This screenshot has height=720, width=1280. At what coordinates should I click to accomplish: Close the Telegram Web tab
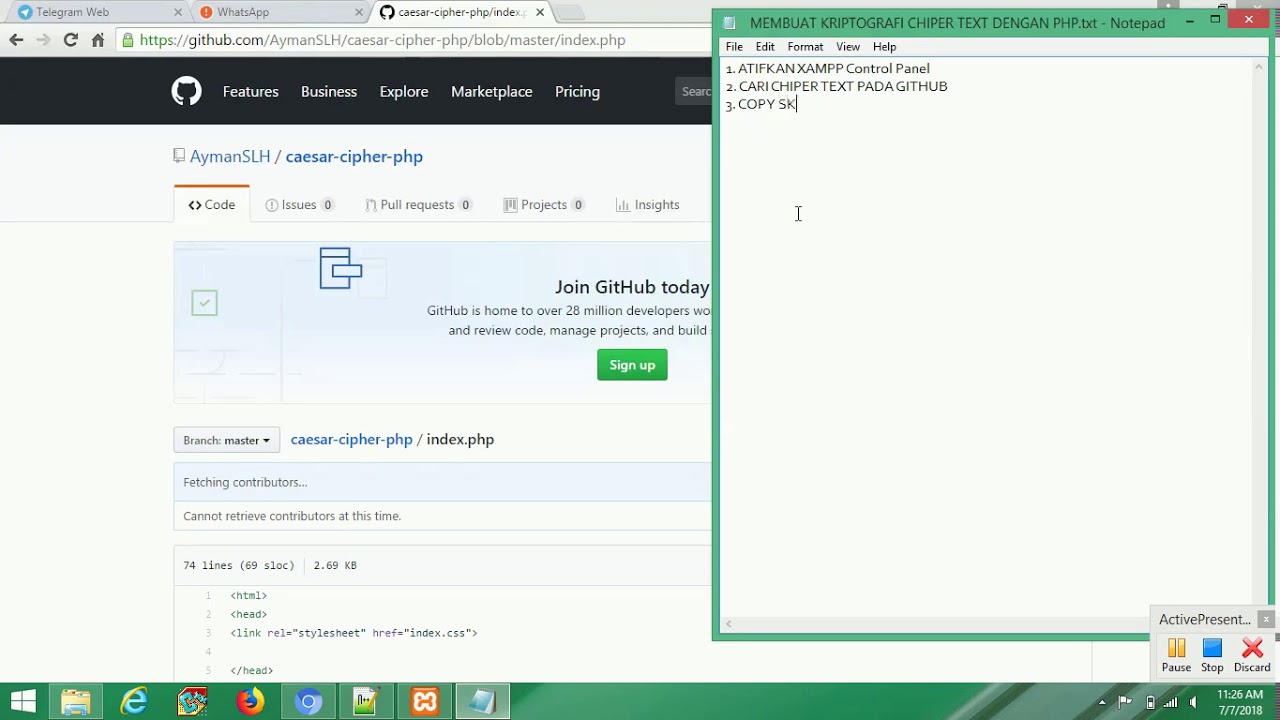pos(178,12)
